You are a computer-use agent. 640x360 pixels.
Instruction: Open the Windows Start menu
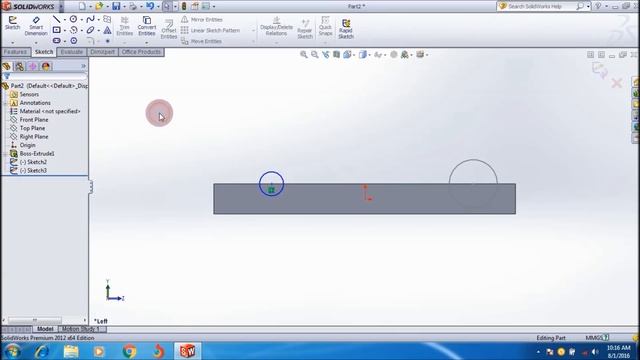click(x=12, y=351)
